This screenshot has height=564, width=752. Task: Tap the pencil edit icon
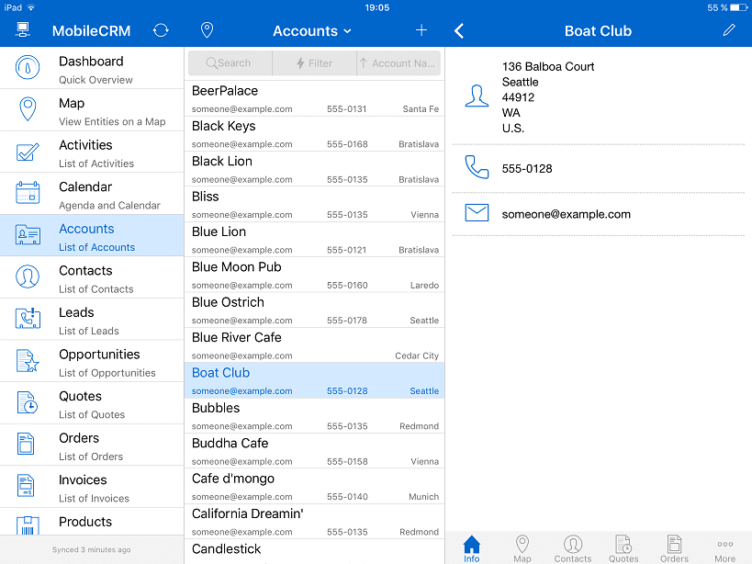[x=729, y=31]
